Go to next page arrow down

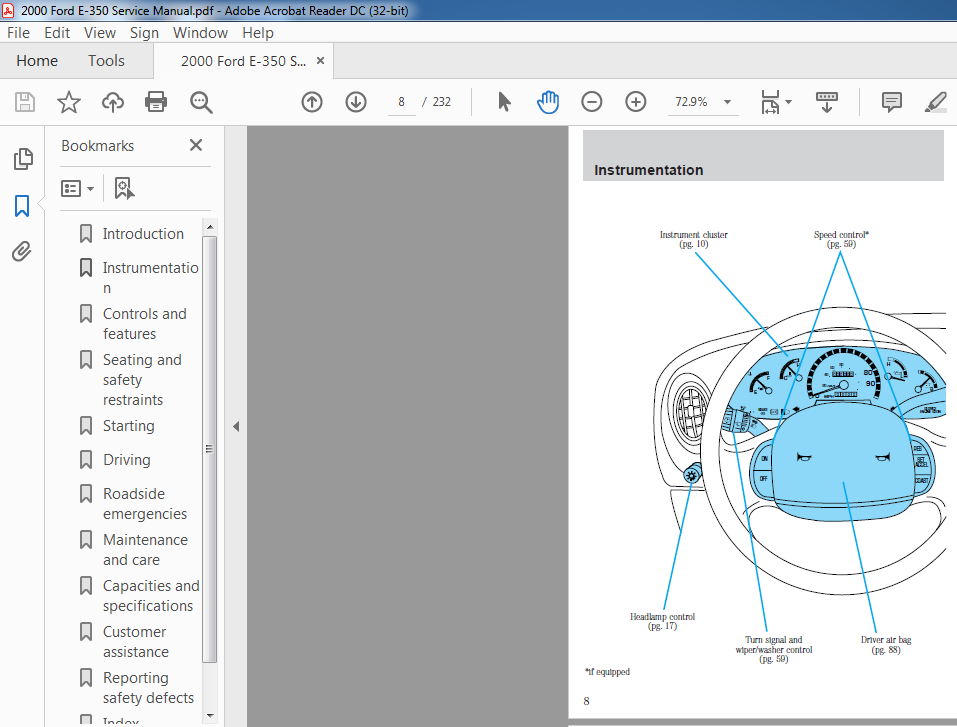point(356,102)
